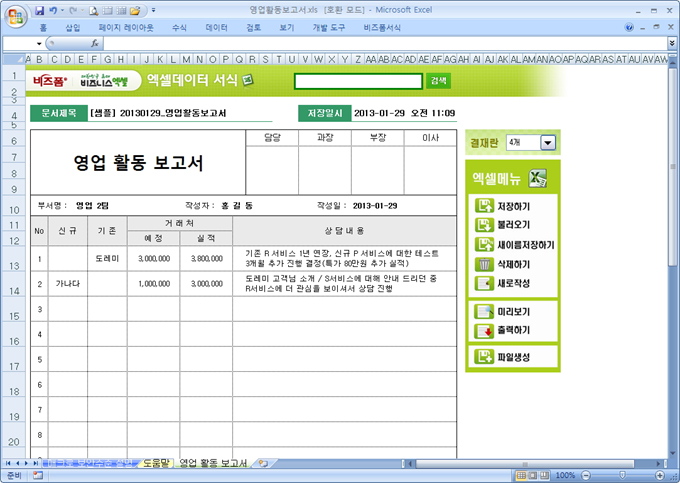Open the 홈 ribbon tab

point(43,28)
